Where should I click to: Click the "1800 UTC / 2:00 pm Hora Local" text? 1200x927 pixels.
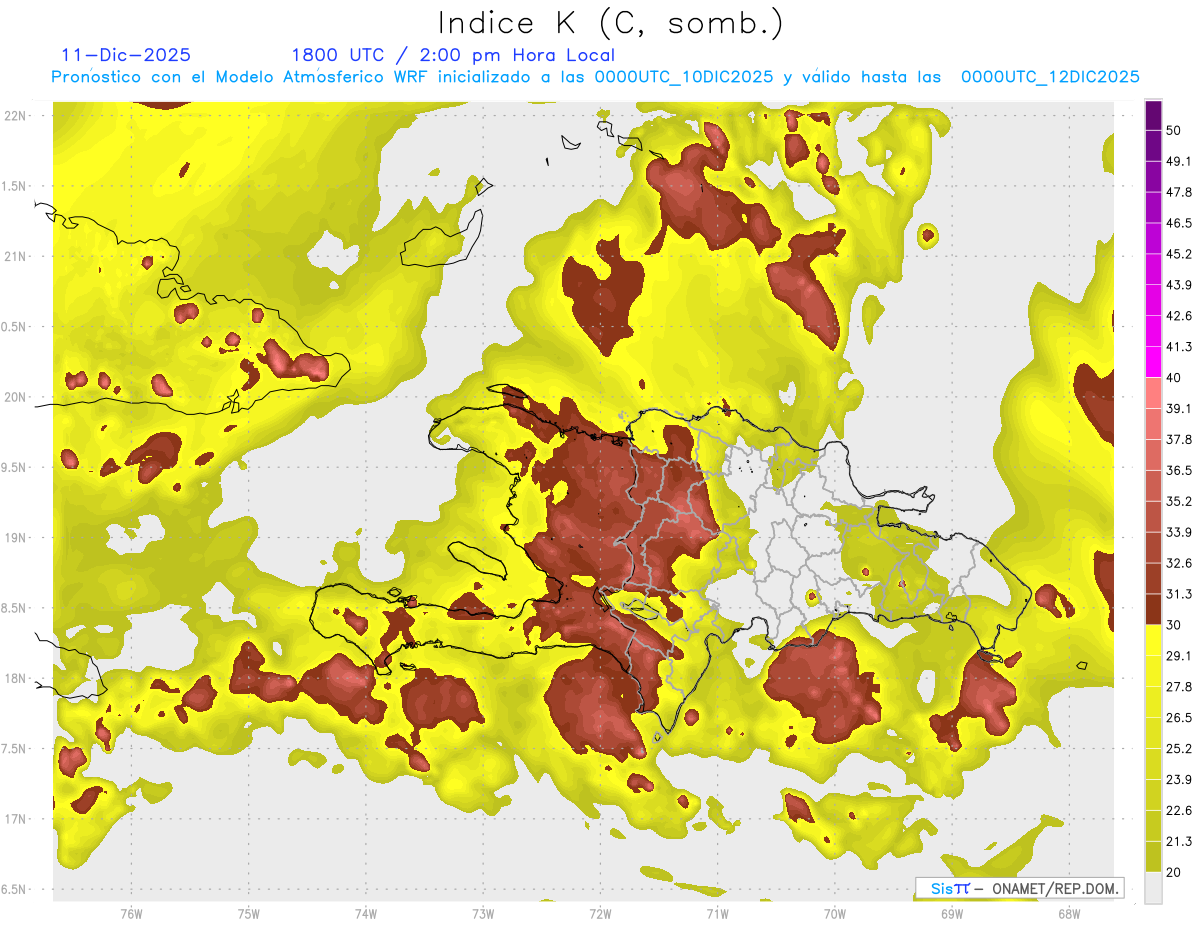453,55
